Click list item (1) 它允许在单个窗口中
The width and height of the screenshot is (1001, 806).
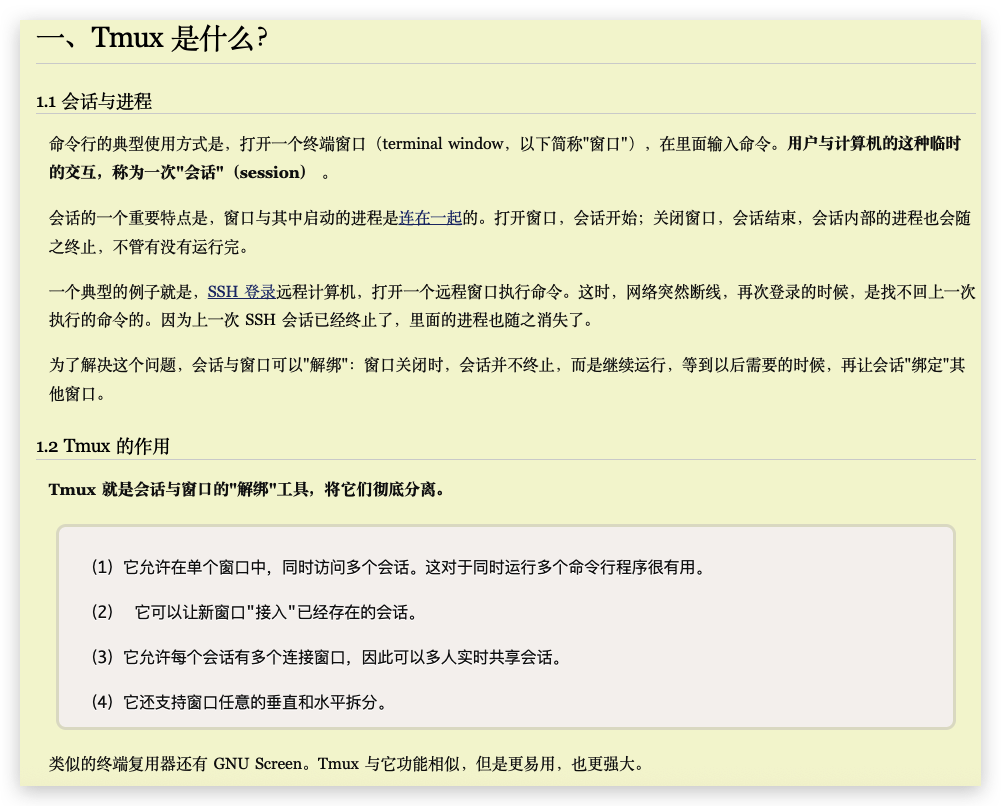tap(398, 567)
